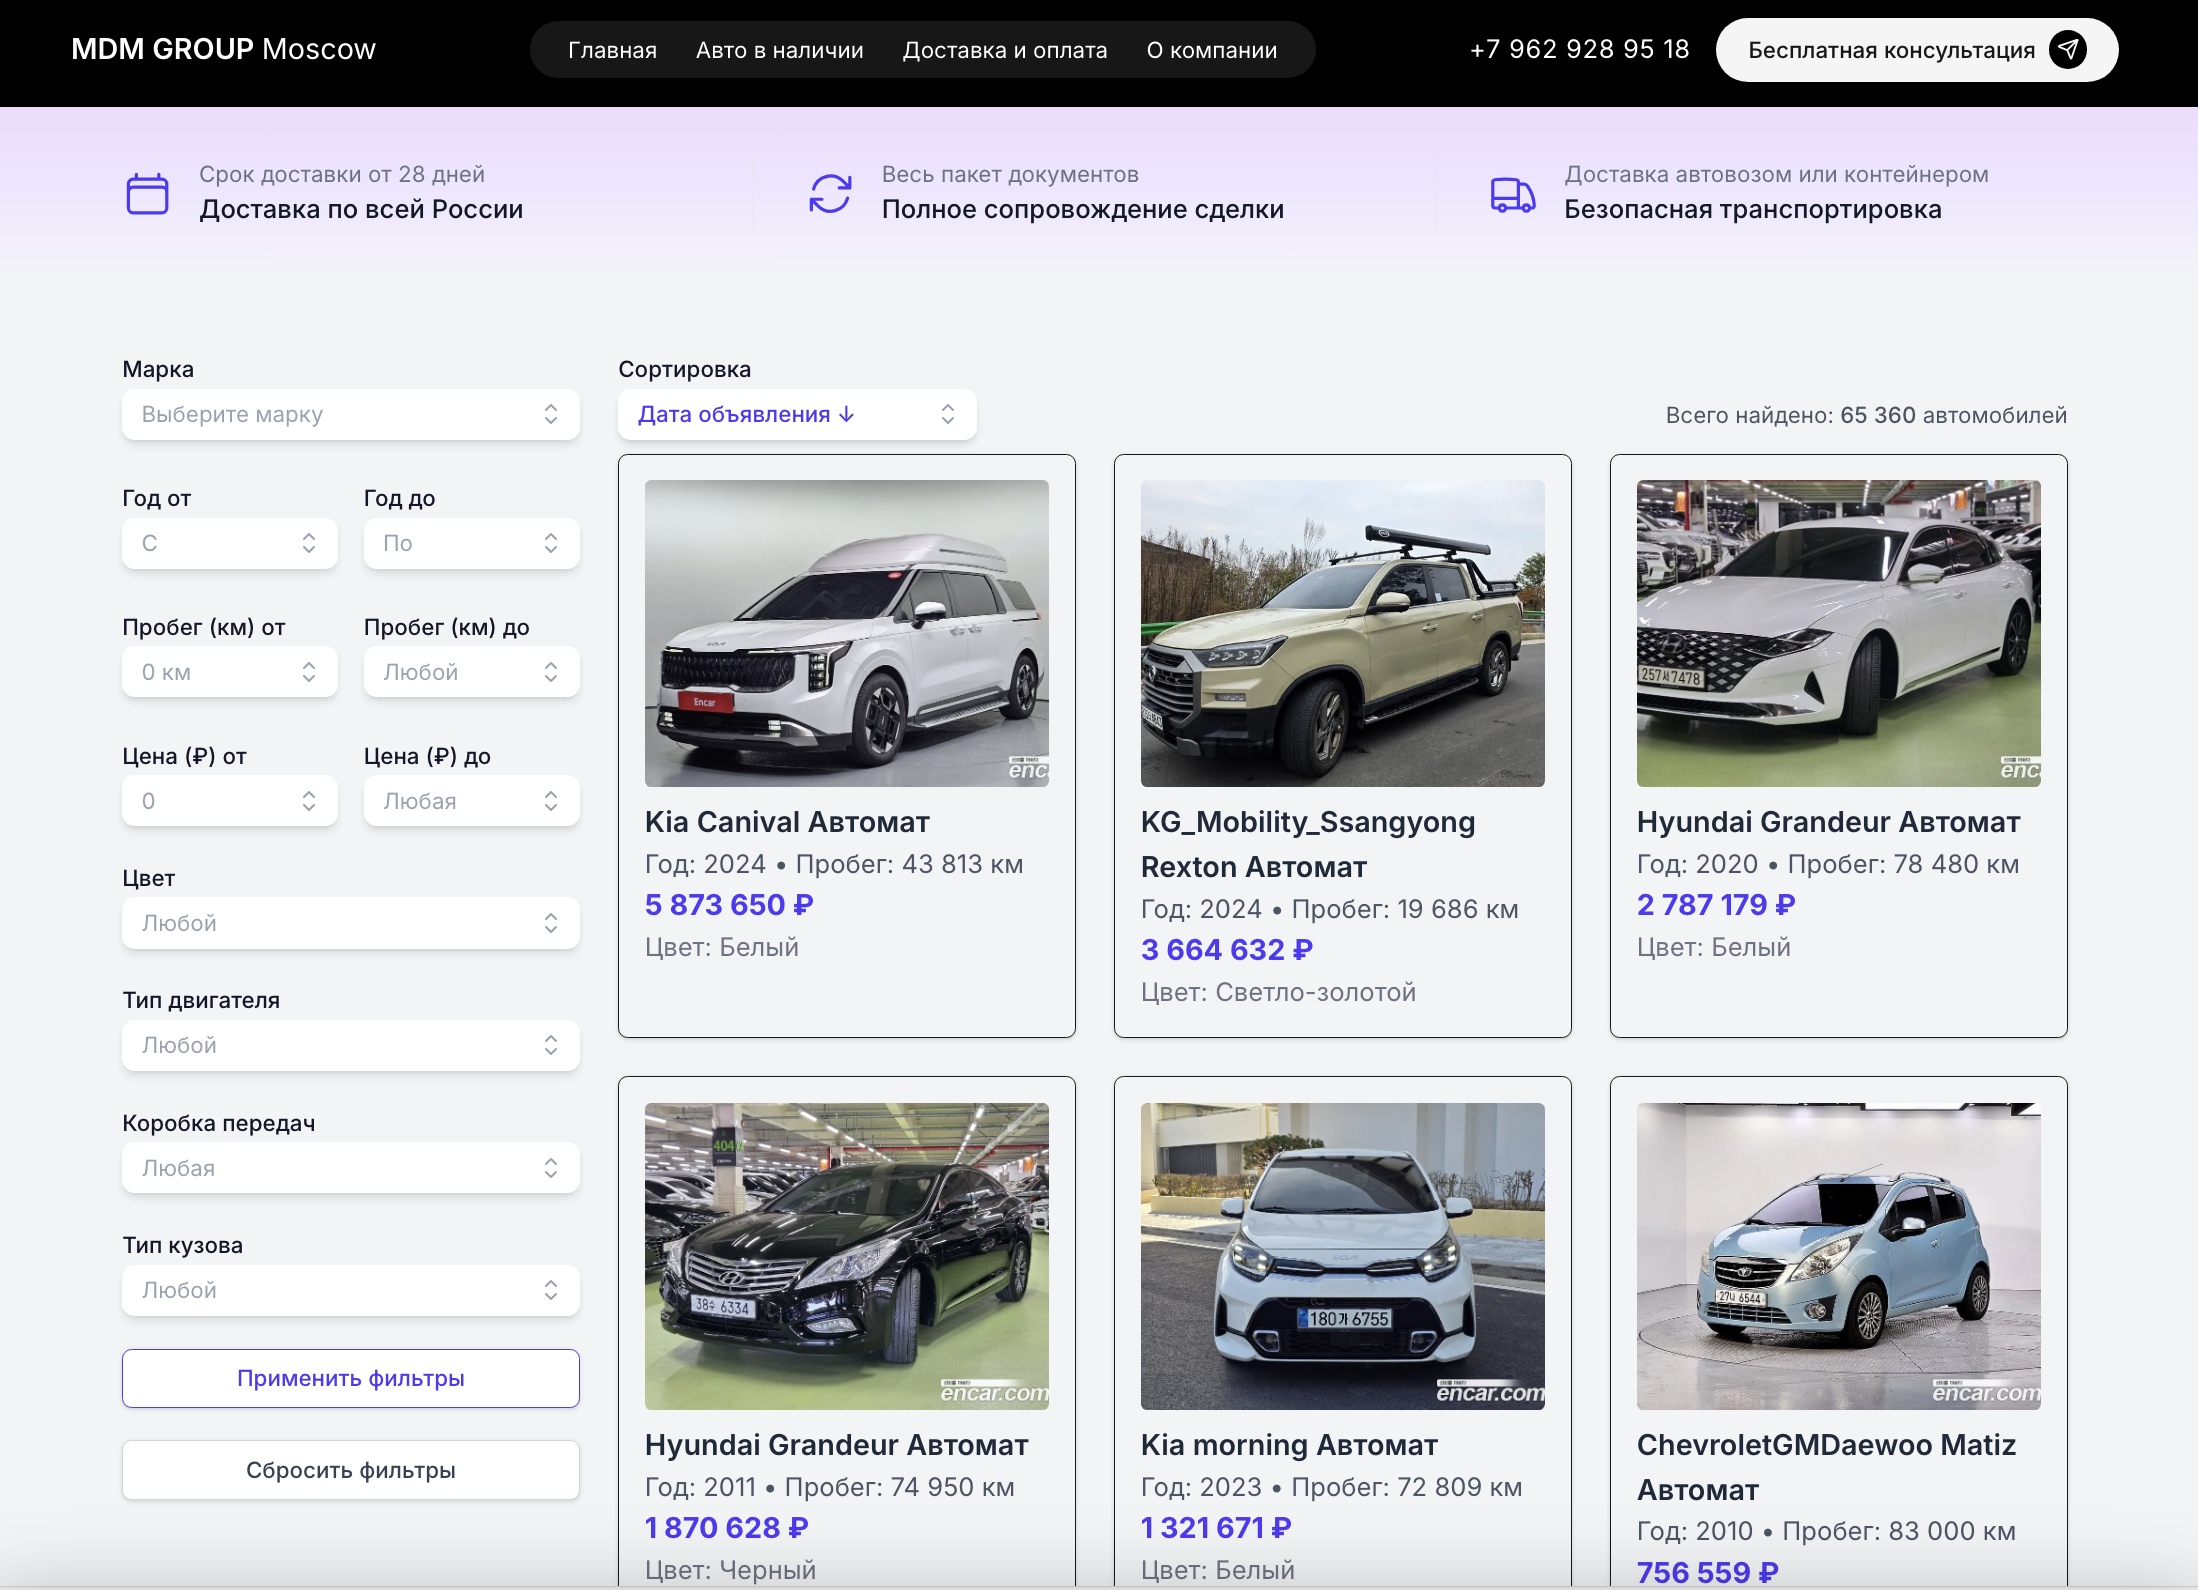Viewport: 2198px width, 1590px height.
Task: Expand the Коробка передач dropdown
Action: tap(350, 1168)
